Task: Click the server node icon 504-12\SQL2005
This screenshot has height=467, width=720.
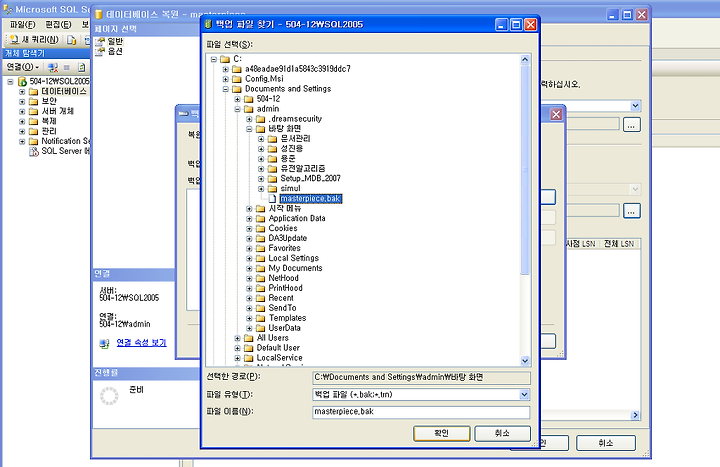Action: tap(22, 82)
